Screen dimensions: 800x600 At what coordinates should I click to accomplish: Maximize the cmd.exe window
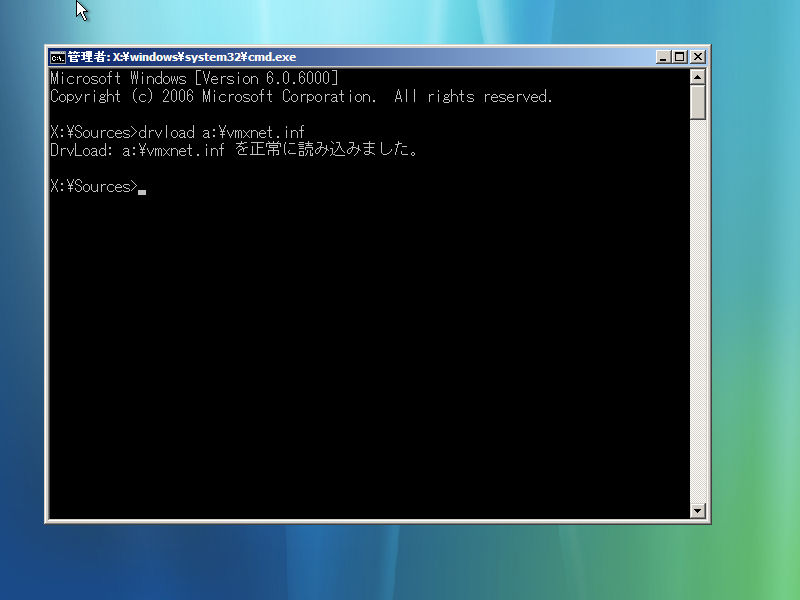tap(680, 57)
